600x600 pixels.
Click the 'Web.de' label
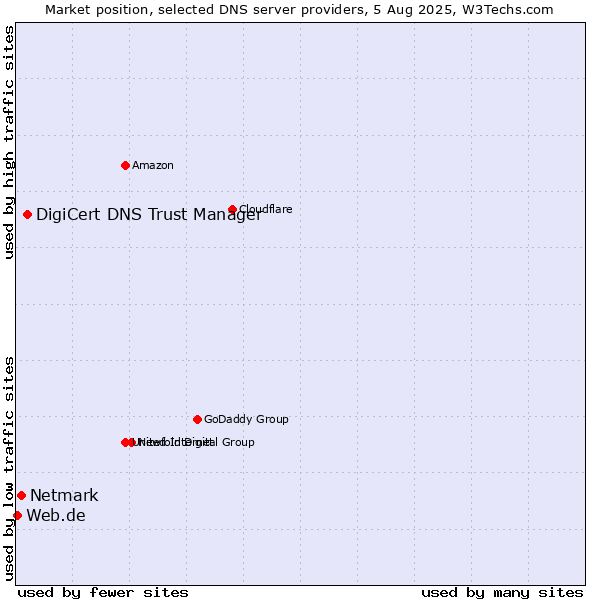[x=56, y=515]
